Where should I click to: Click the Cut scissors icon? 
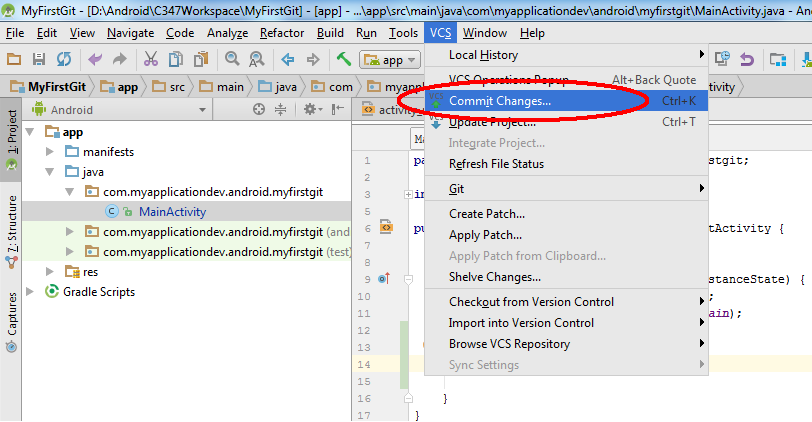point(151,60)
